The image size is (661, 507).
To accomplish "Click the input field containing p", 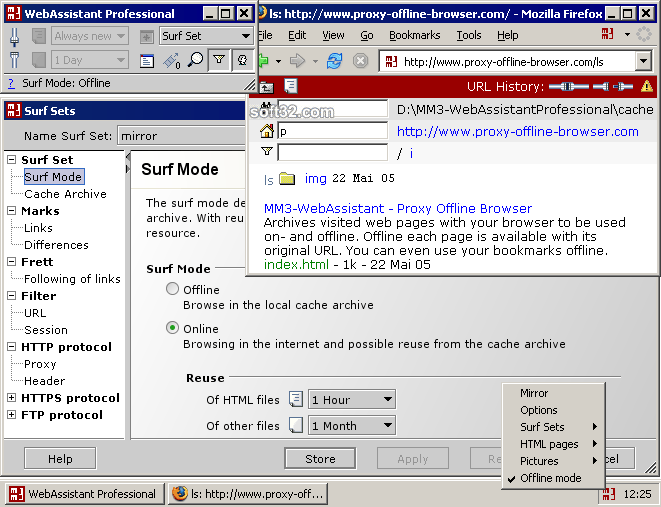I will [332, 131].
